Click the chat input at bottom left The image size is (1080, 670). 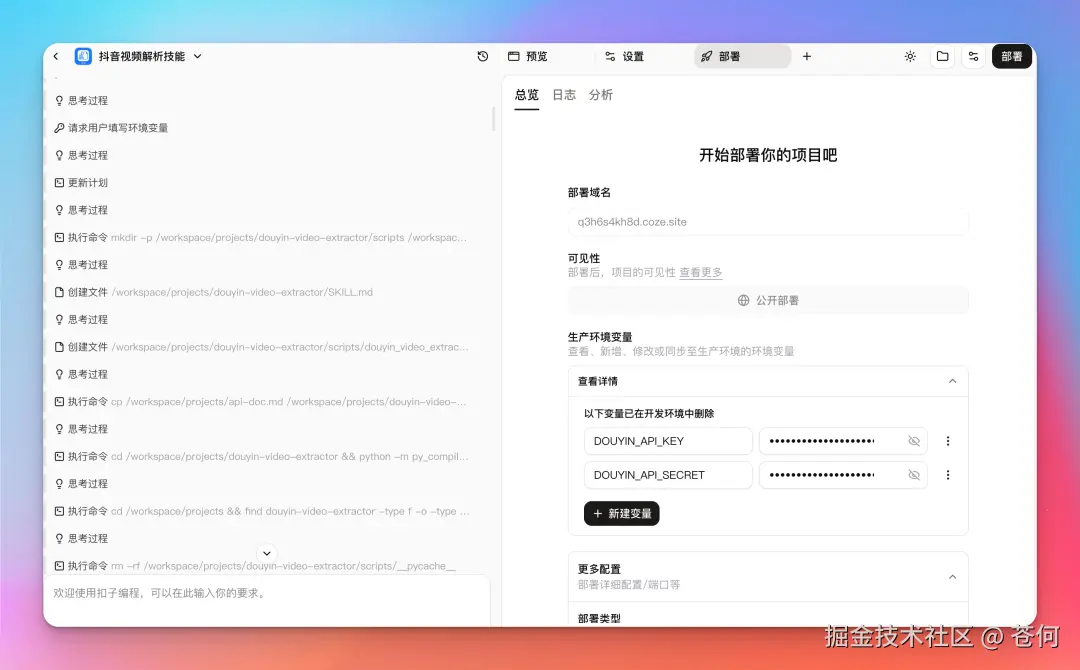coord(265,595)
